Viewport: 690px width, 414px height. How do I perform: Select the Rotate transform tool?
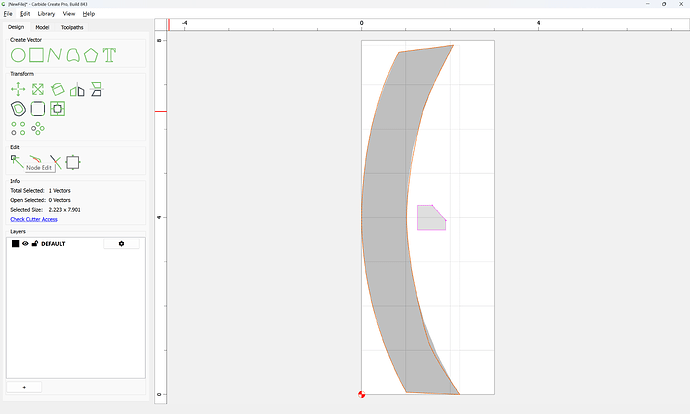coord(57,89)
